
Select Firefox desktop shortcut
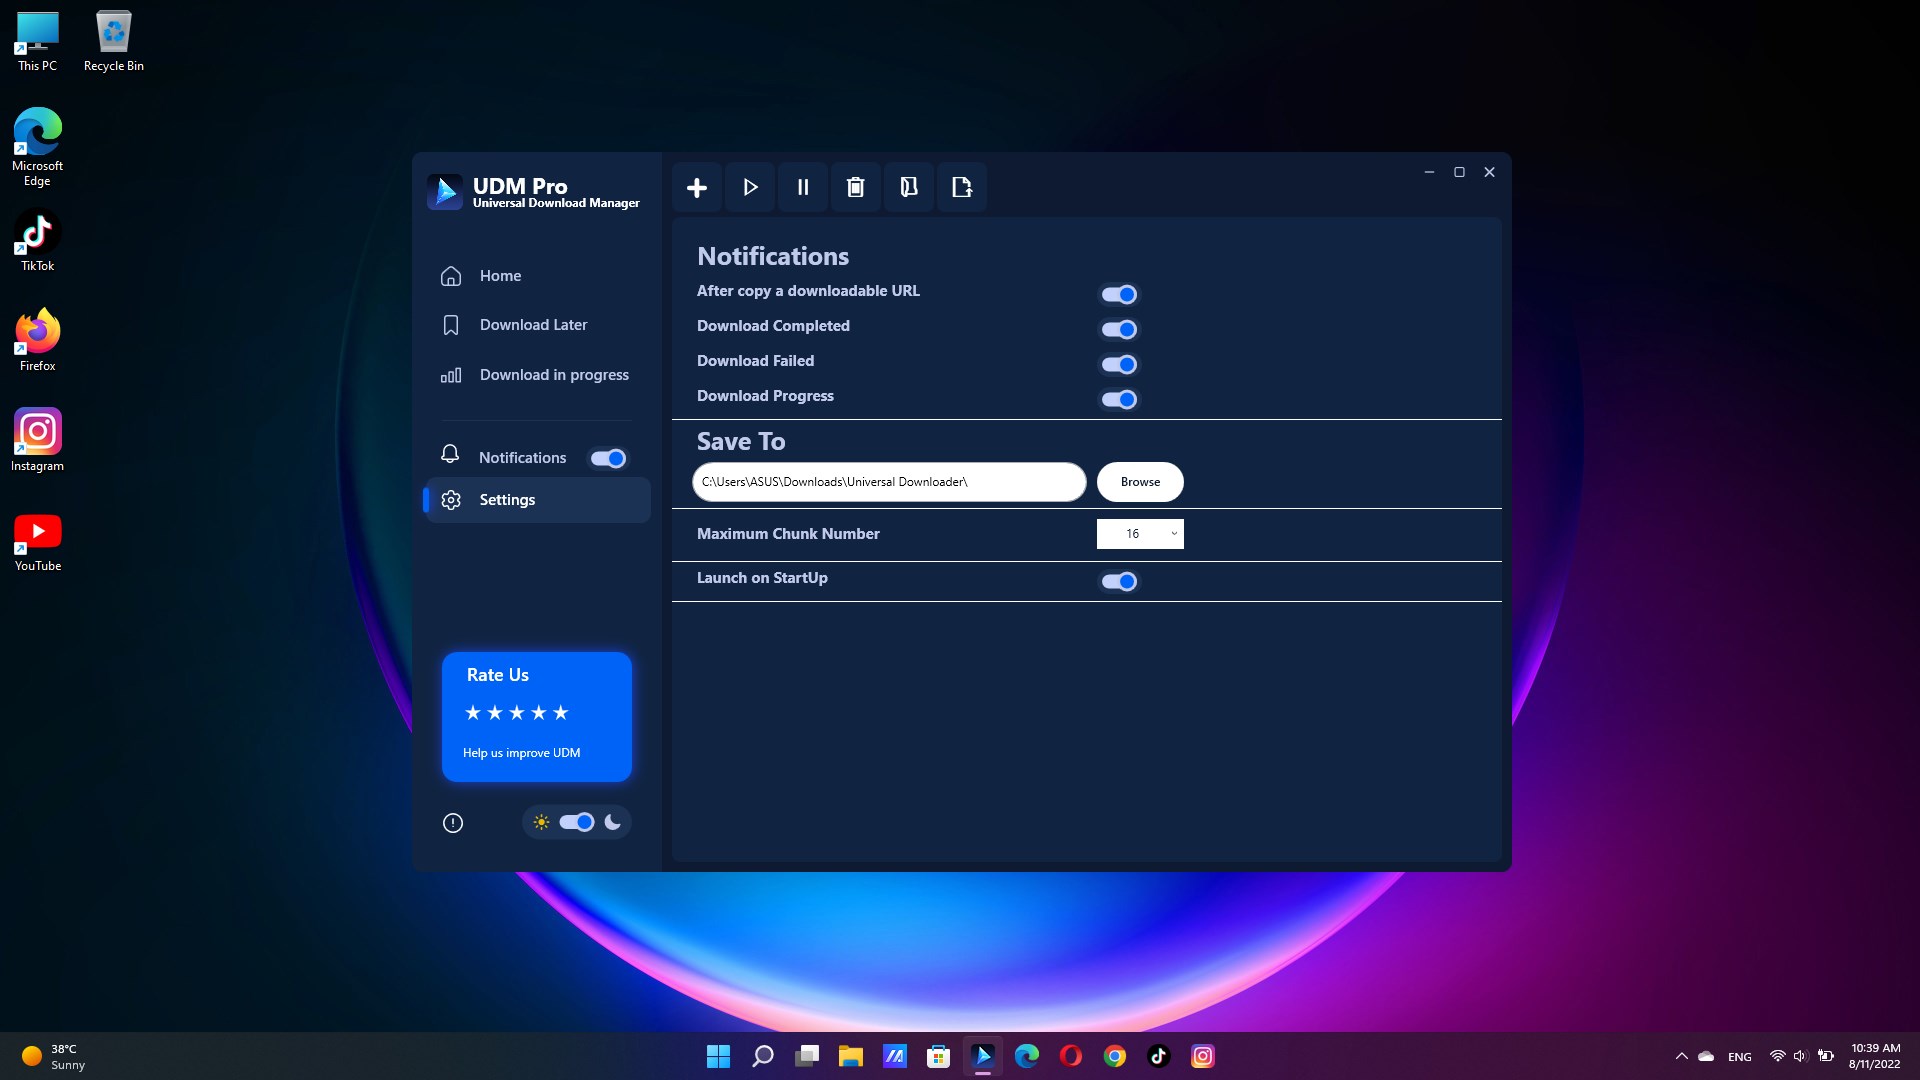[x=38, y=342]
